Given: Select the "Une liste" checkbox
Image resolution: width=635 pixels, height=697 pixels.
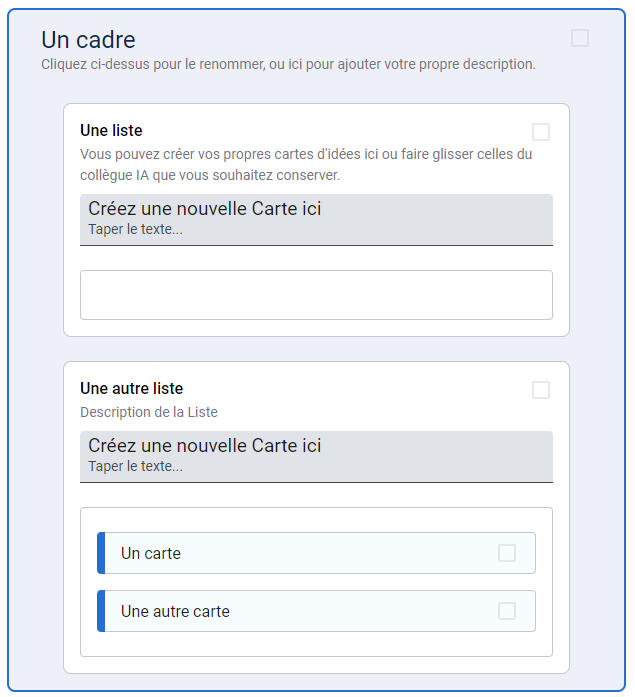Looking at the screenshot, I should point(541,132).
